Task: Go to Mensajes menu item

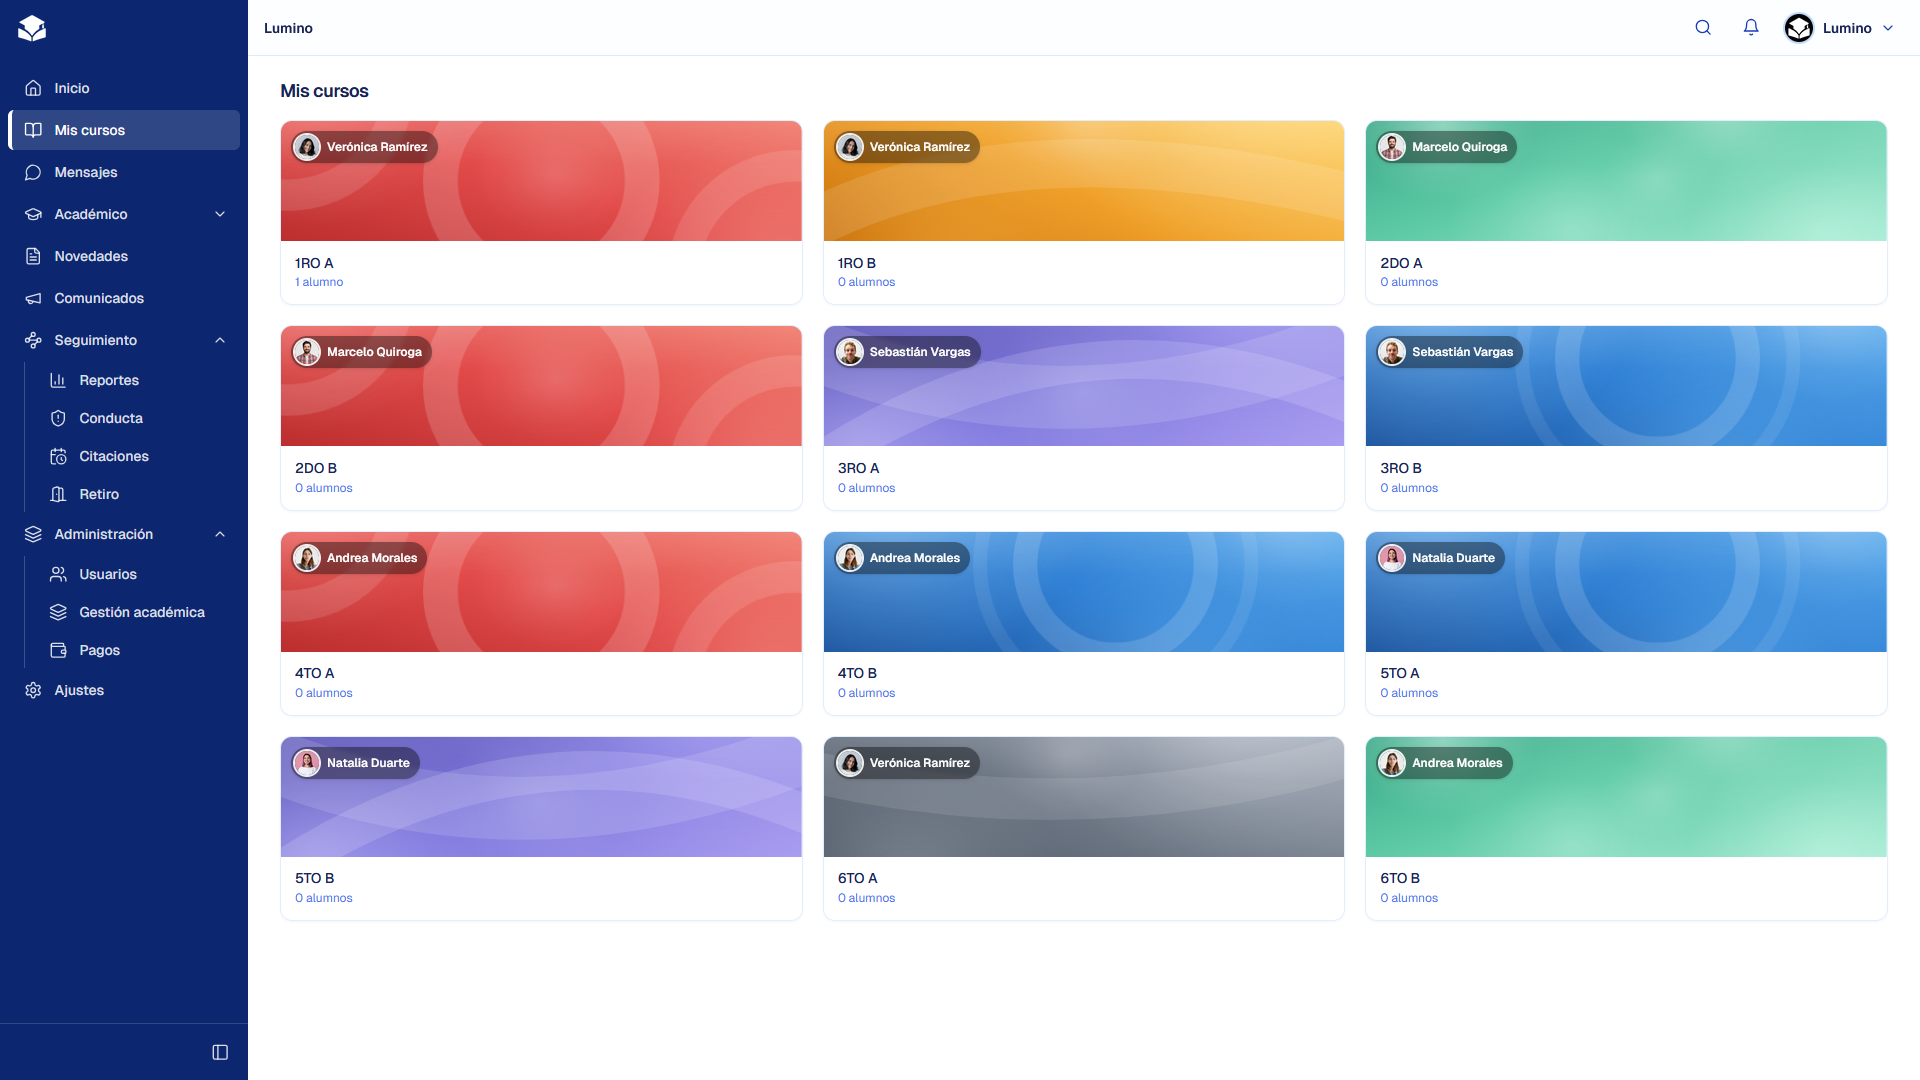Action: tap(124, 172)
